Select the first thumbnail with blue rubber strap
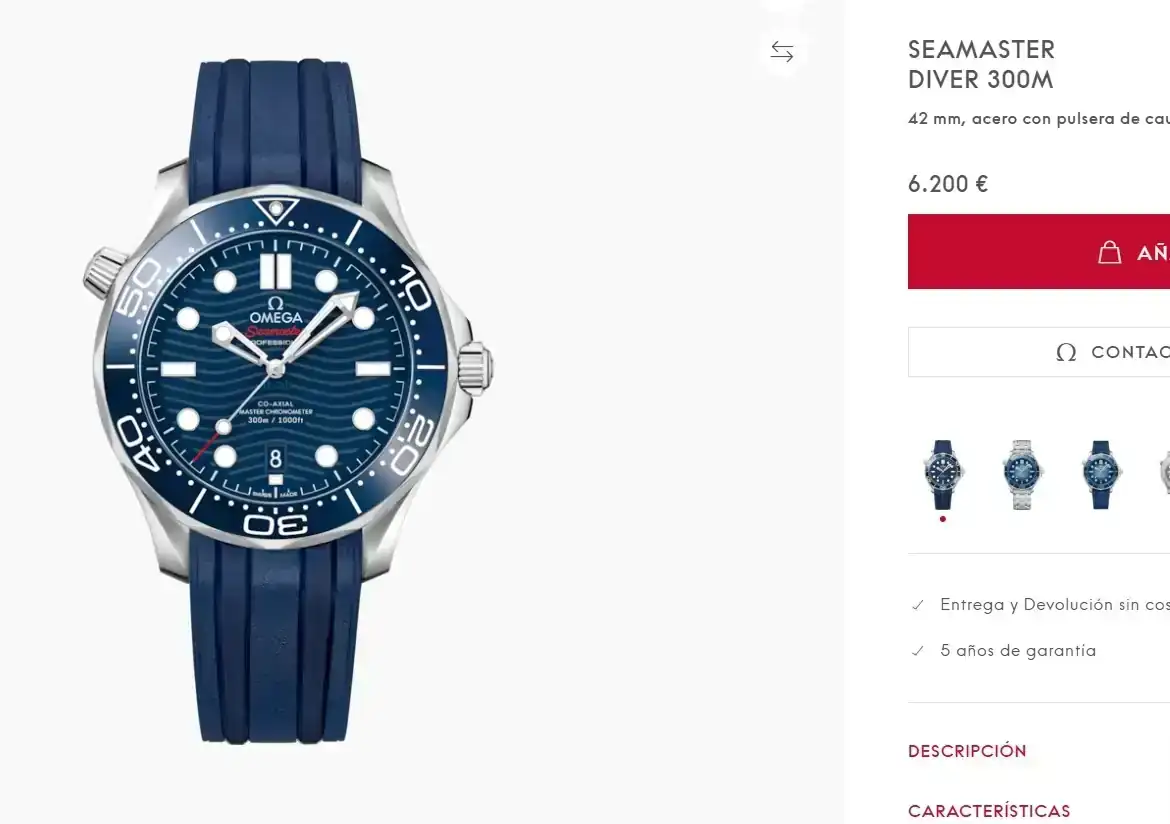This screenshot has width=1170, height=824. 943,474
